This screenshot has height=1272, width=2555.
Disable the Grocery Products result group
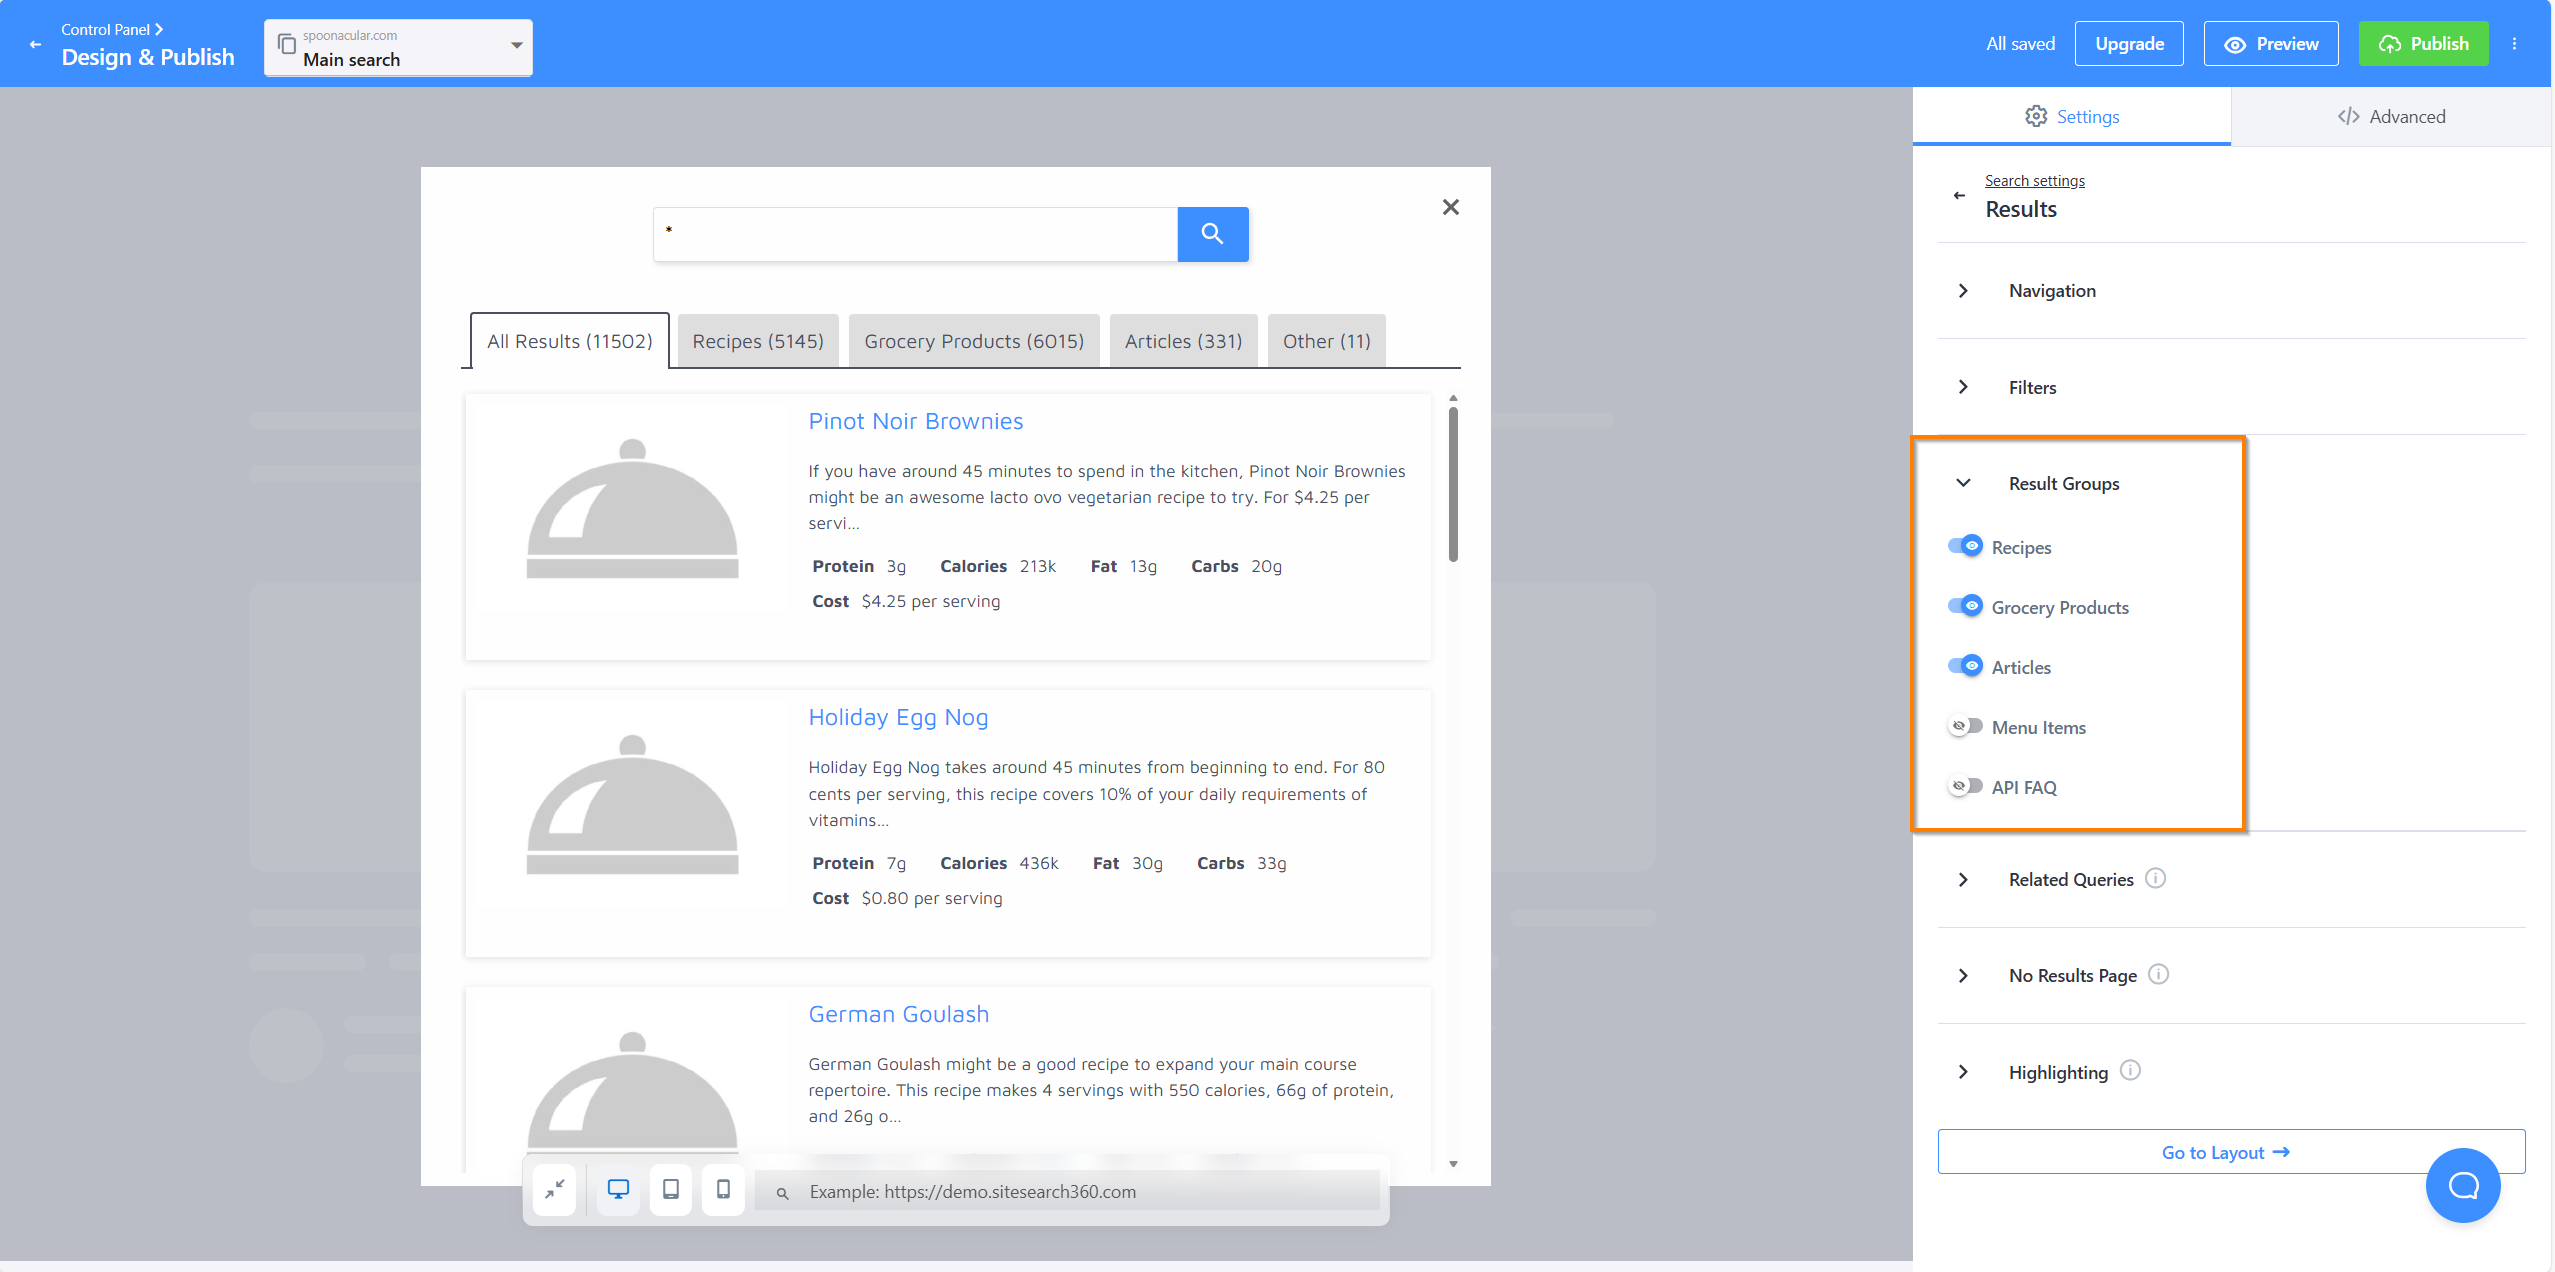point(1965,606)
